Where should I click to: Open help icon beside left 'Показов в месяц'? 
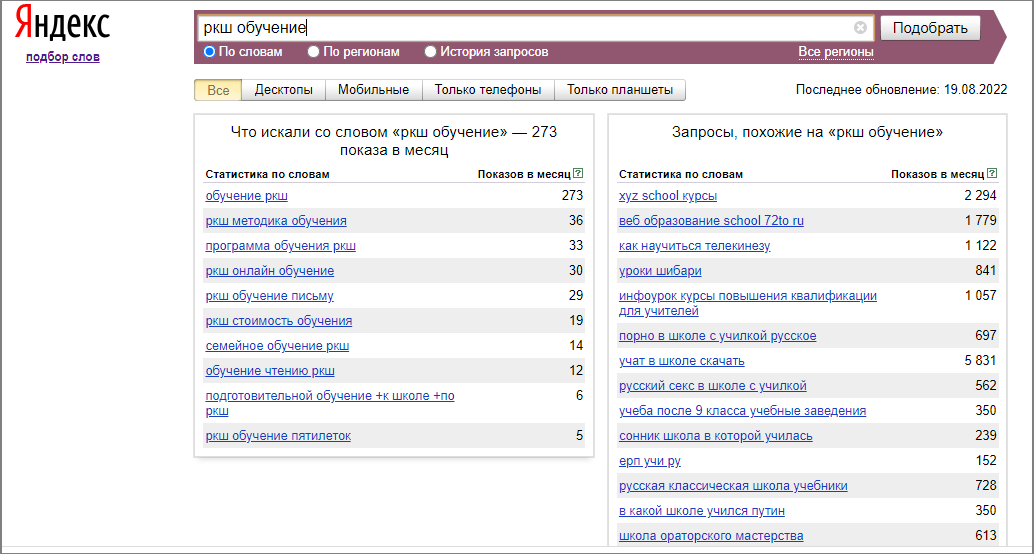pyautogui.click(x=578, y=174)
